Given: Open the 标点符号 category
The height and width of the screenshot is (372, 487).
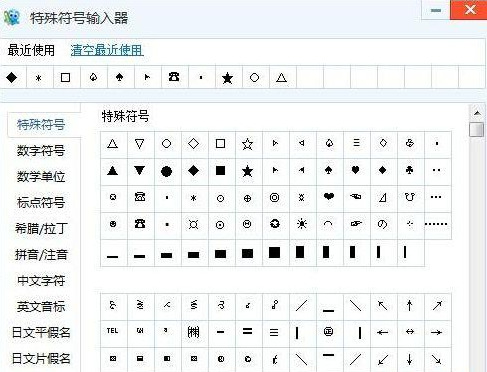Looking at the screenshot, I should (x=41, y=203).
